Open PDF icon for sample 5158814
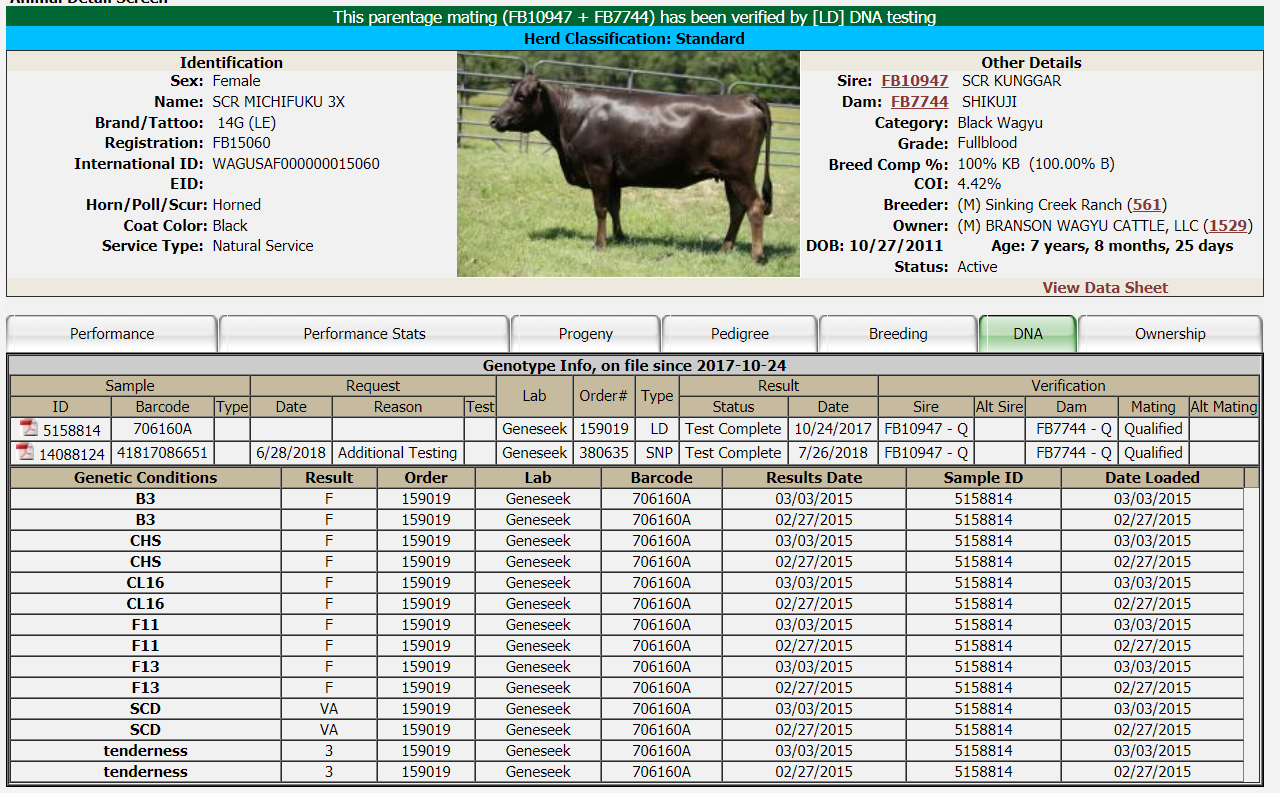Image resolution: width=1280 pixels, height=793 pixels. (x=28, y=428)
